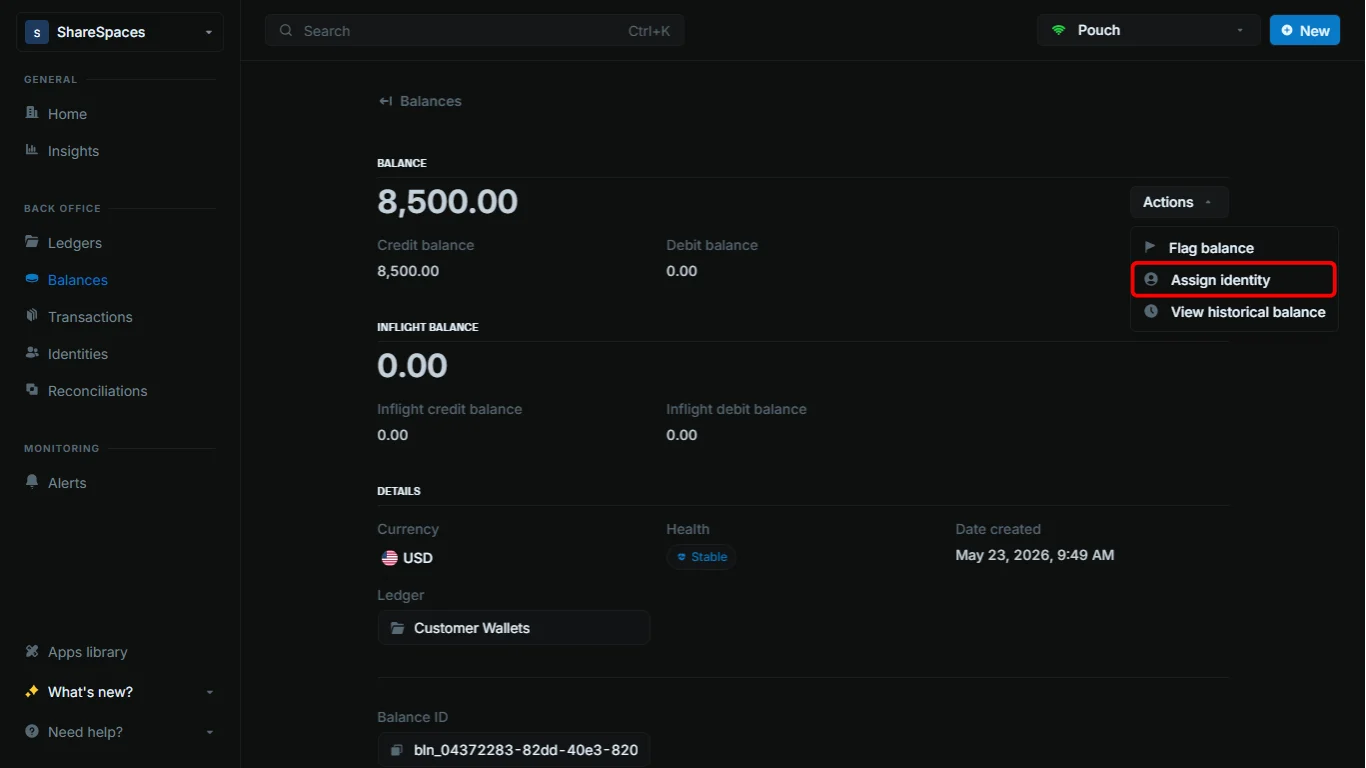Click the Home building icon
This screenshot has width=1366, height=768.
coord(32,113)
